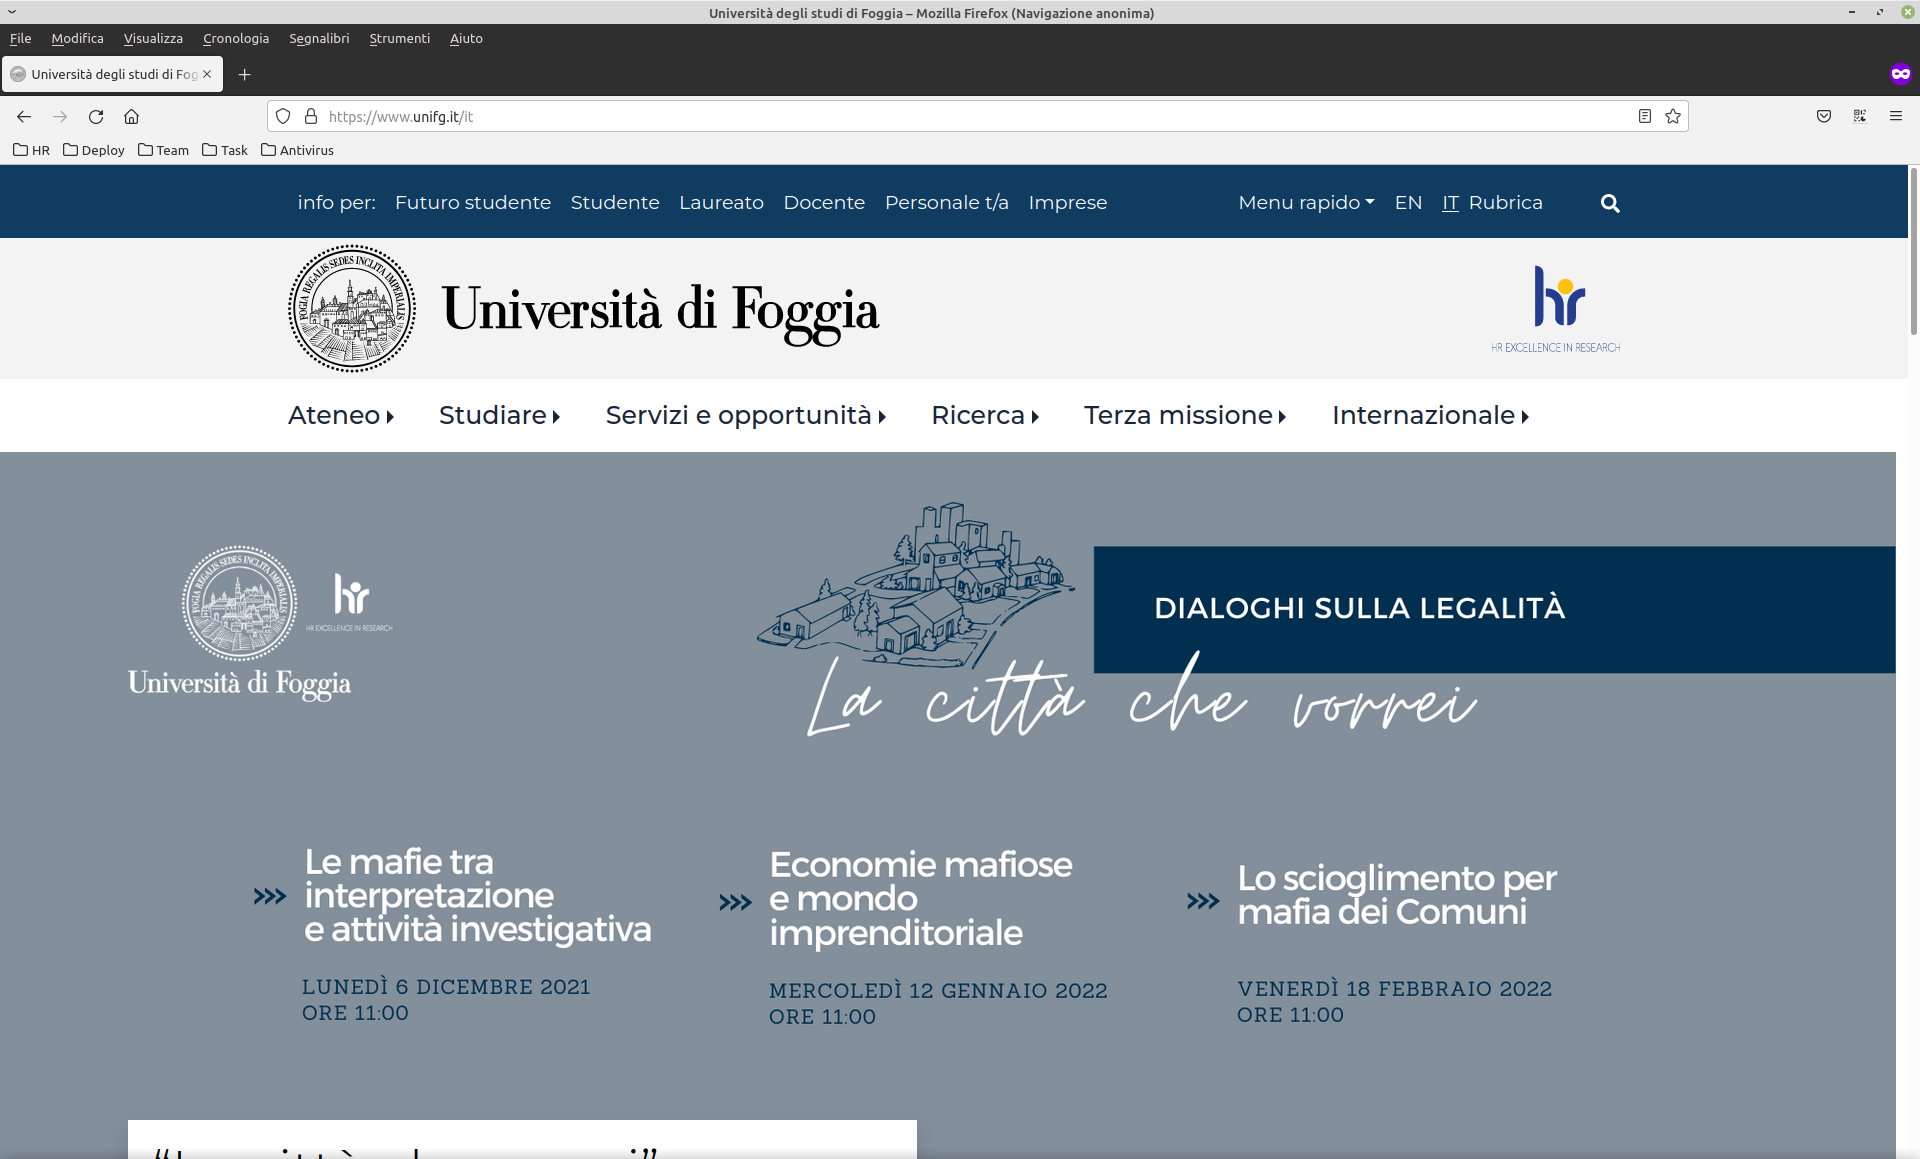Open the Team bookmarks folder
This screenshot has height=1159, width=1920.
163,150
